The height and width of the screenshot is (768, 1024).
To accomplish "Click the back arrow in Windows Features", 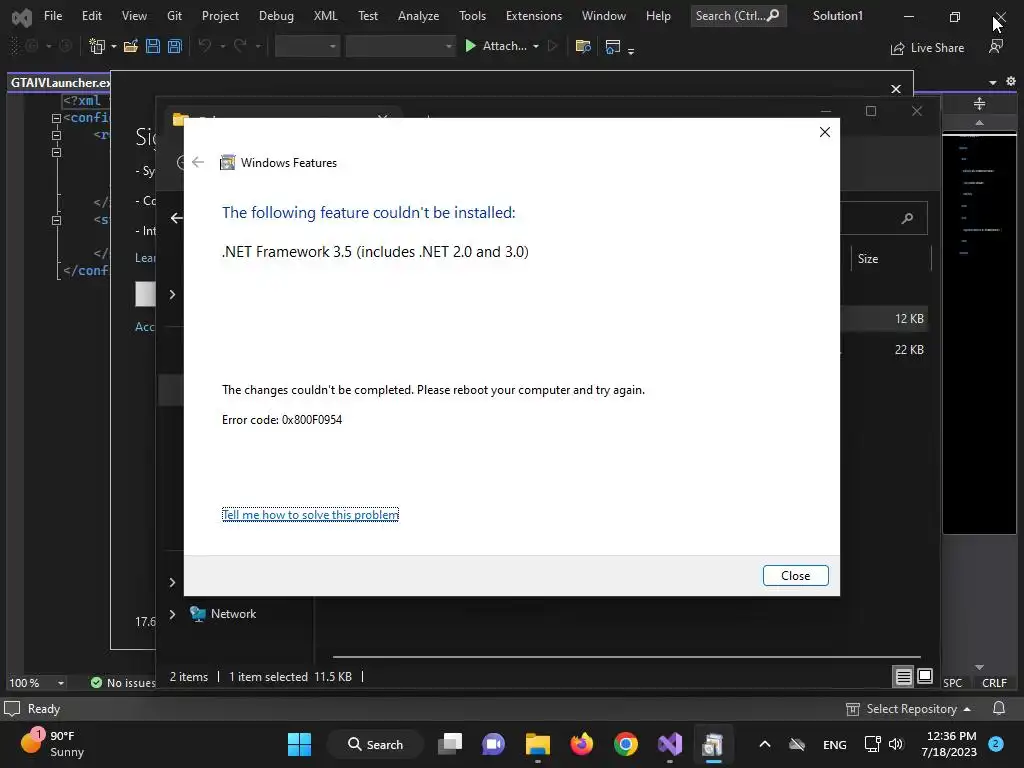I will click(198, 162).
